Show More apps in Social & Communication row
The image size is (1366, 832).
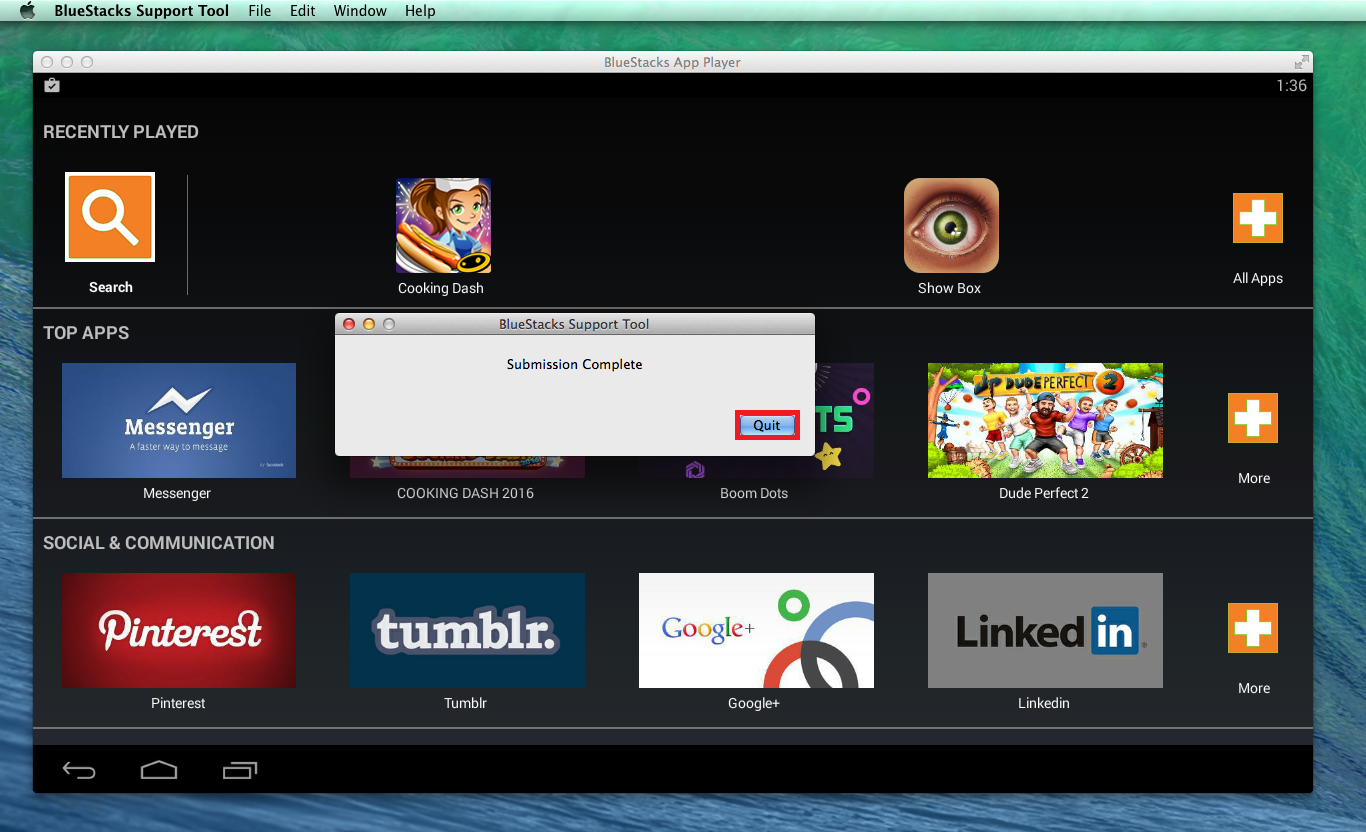pyautogui.click(x=1253, y=628)
